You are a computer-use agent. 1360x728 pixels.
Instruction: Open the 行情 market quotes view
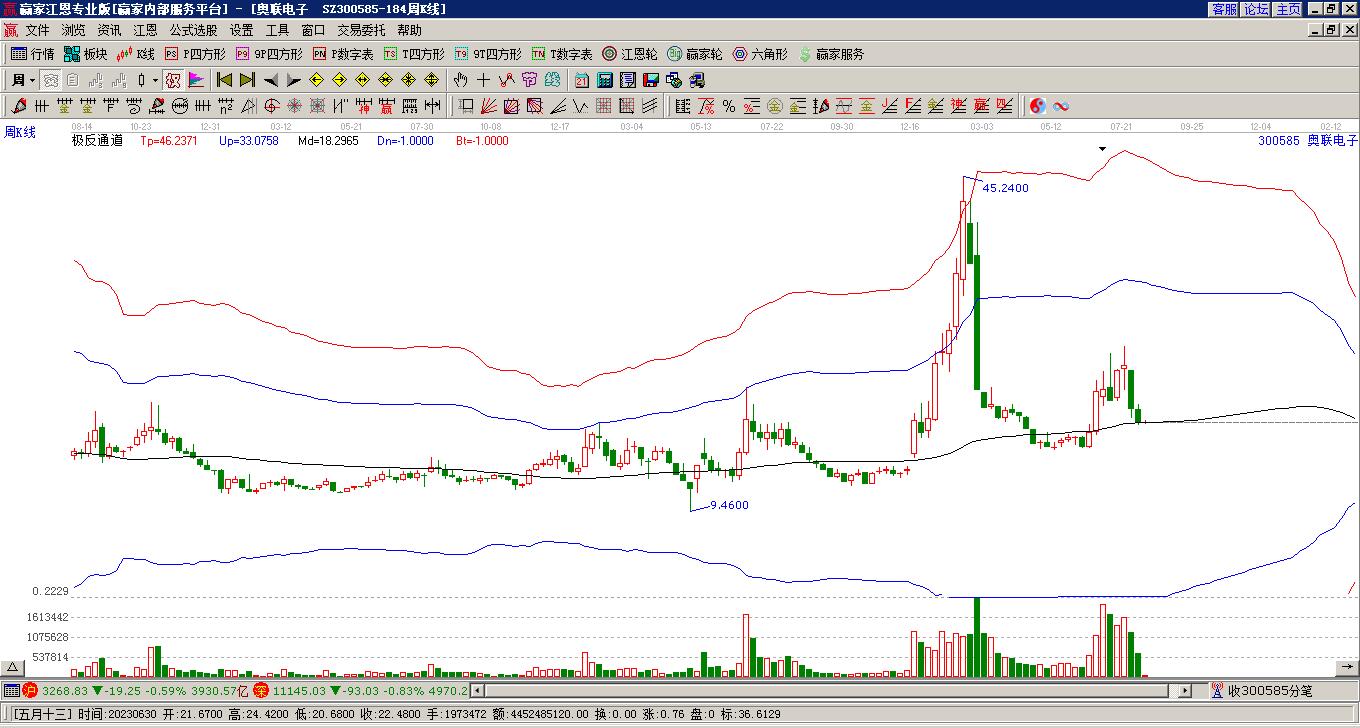(32, 54)
